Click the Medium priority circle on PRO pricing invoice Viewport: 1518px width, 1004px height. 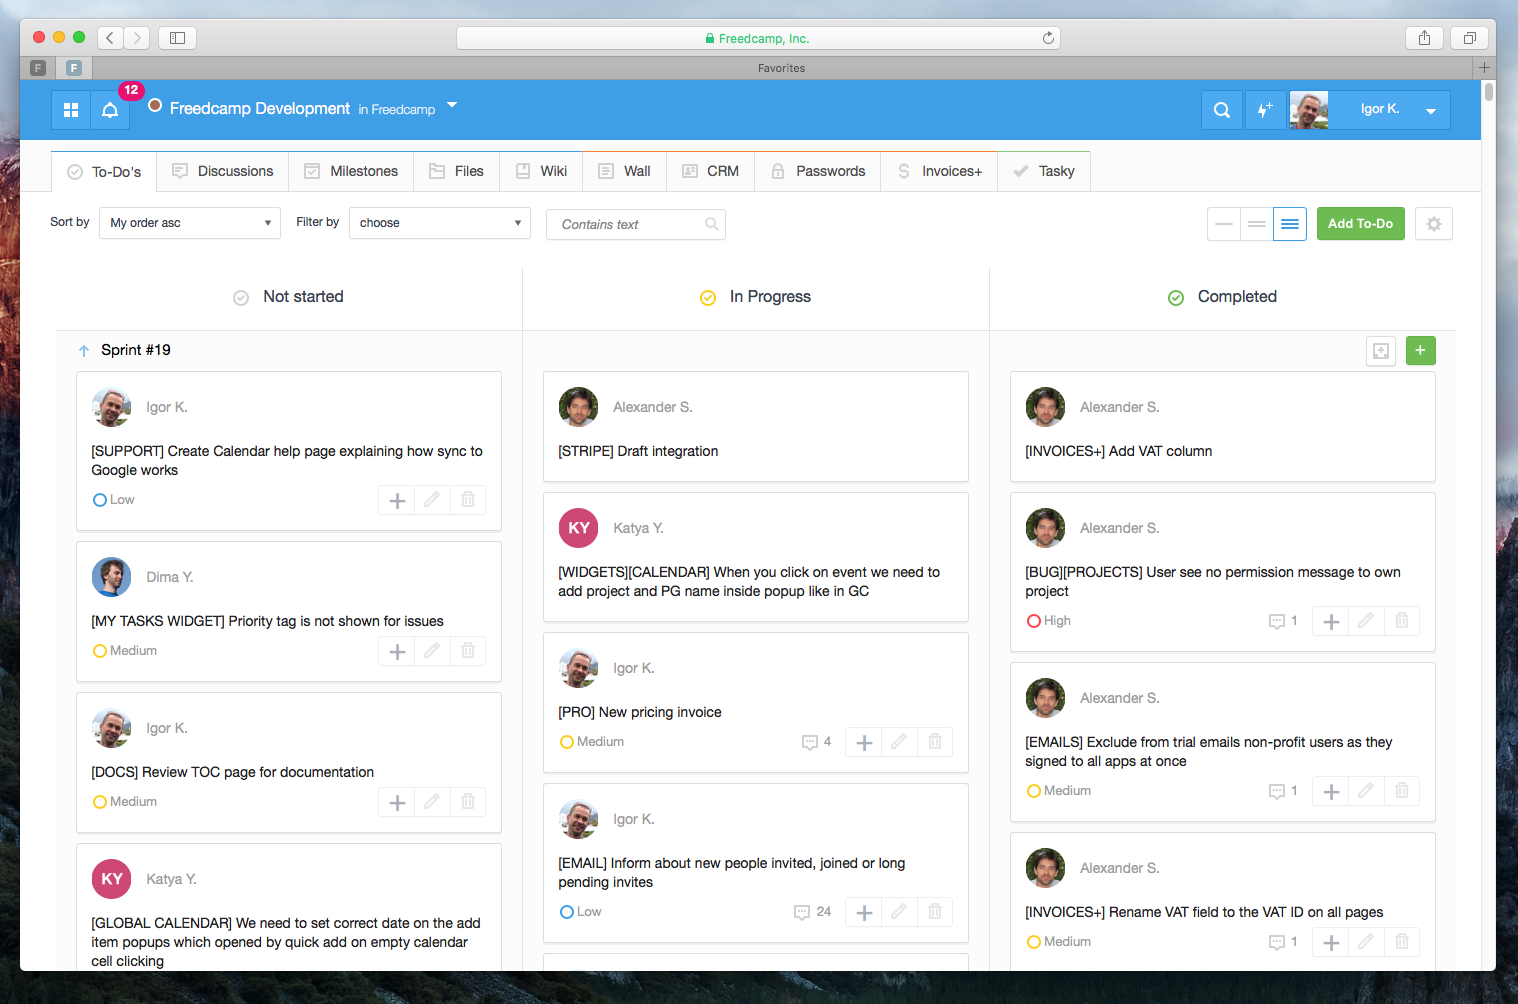(567, 742)
